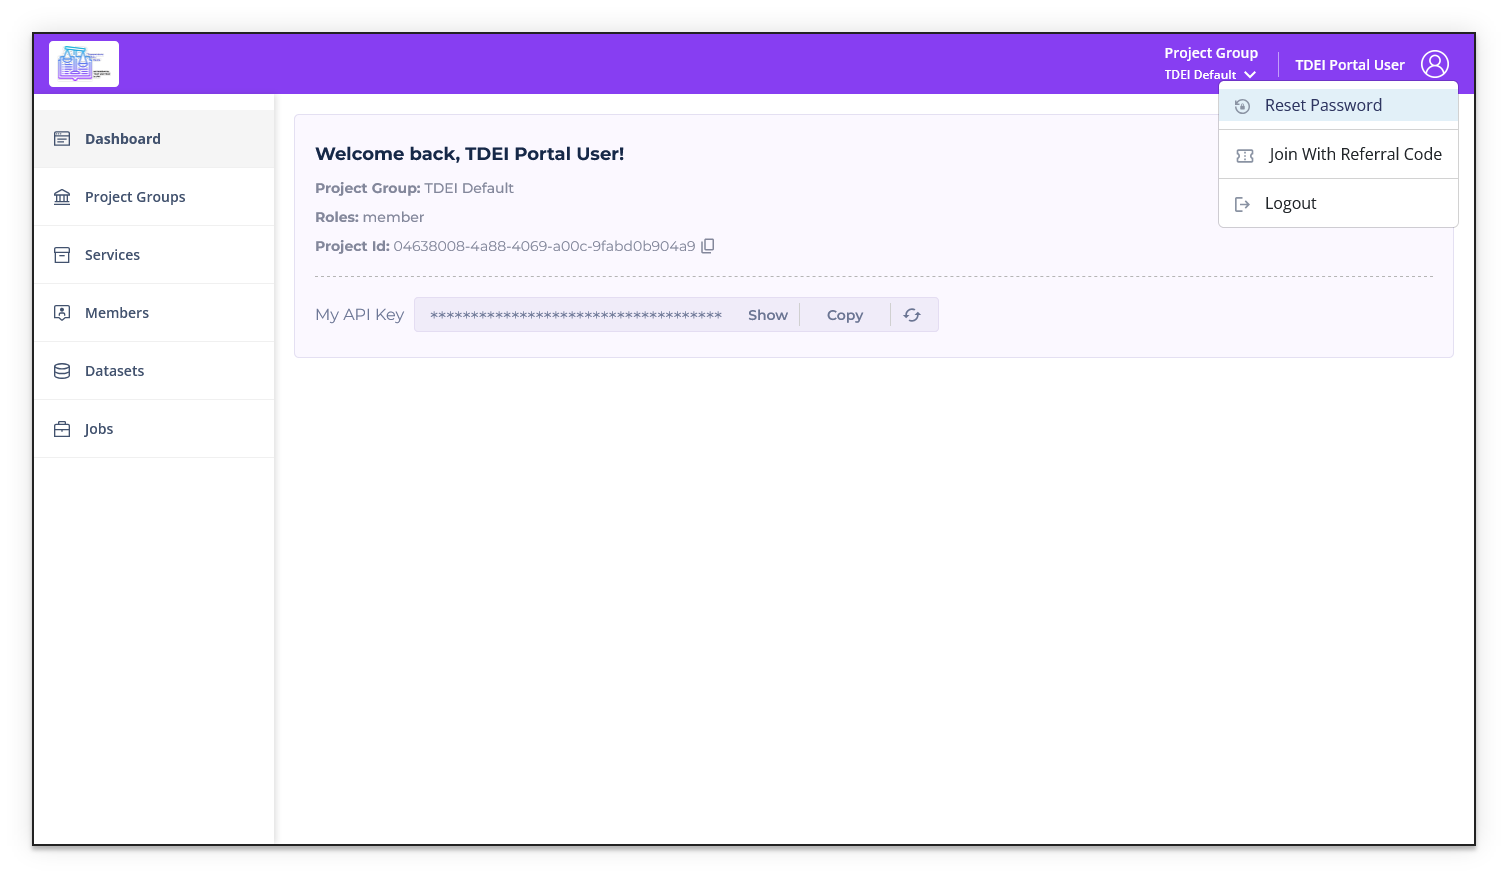This screenshot has height=878, width=1508.
Task: Open the TDEI Default project group dropdown
Action: point(1210,74)
